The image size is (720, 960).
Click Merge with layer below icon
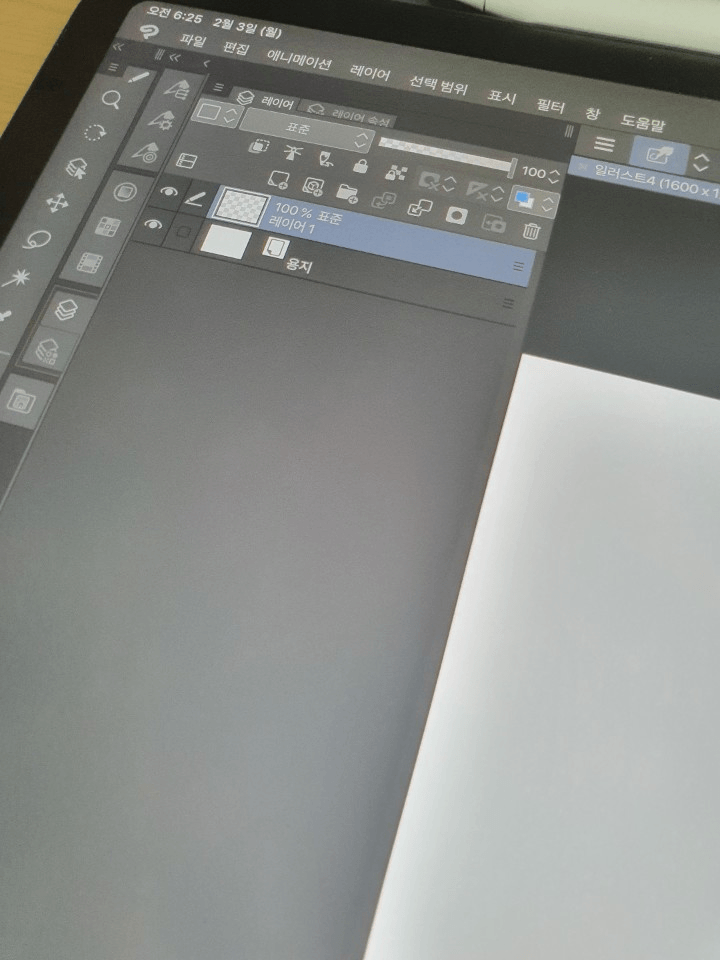coord(420,208)
